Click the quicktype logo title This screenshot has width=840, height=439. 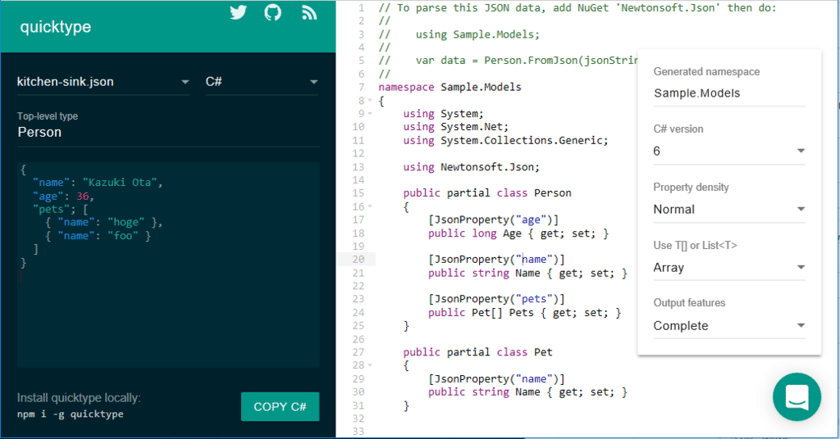(56, 27)
